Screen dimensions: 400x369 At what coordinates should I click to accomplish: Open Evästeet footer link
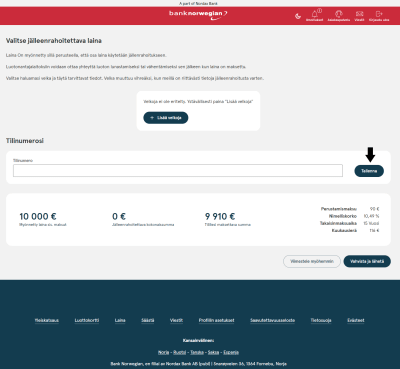(x=356, y=320)
